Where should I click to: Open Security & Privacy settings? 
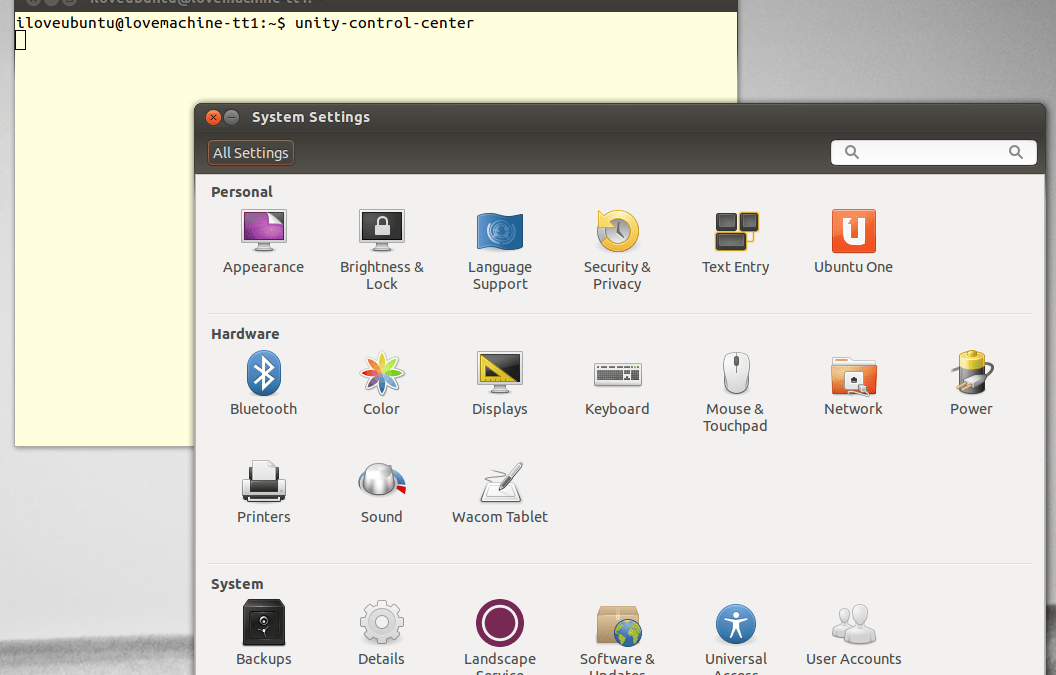[617, 249]
